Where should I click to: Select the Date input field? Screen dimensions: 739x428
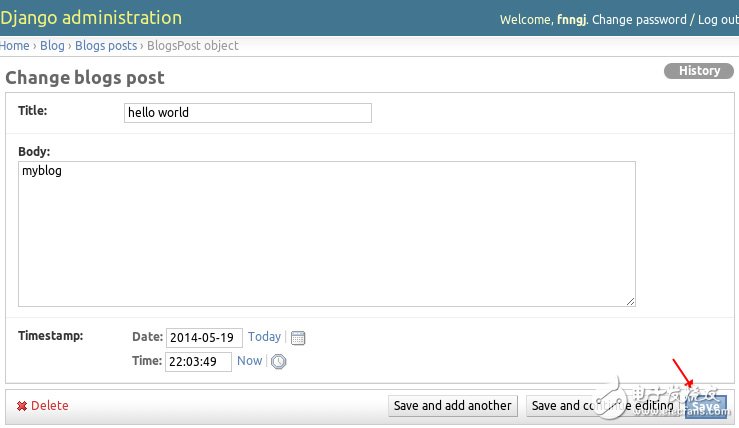[x=204, y=338]
